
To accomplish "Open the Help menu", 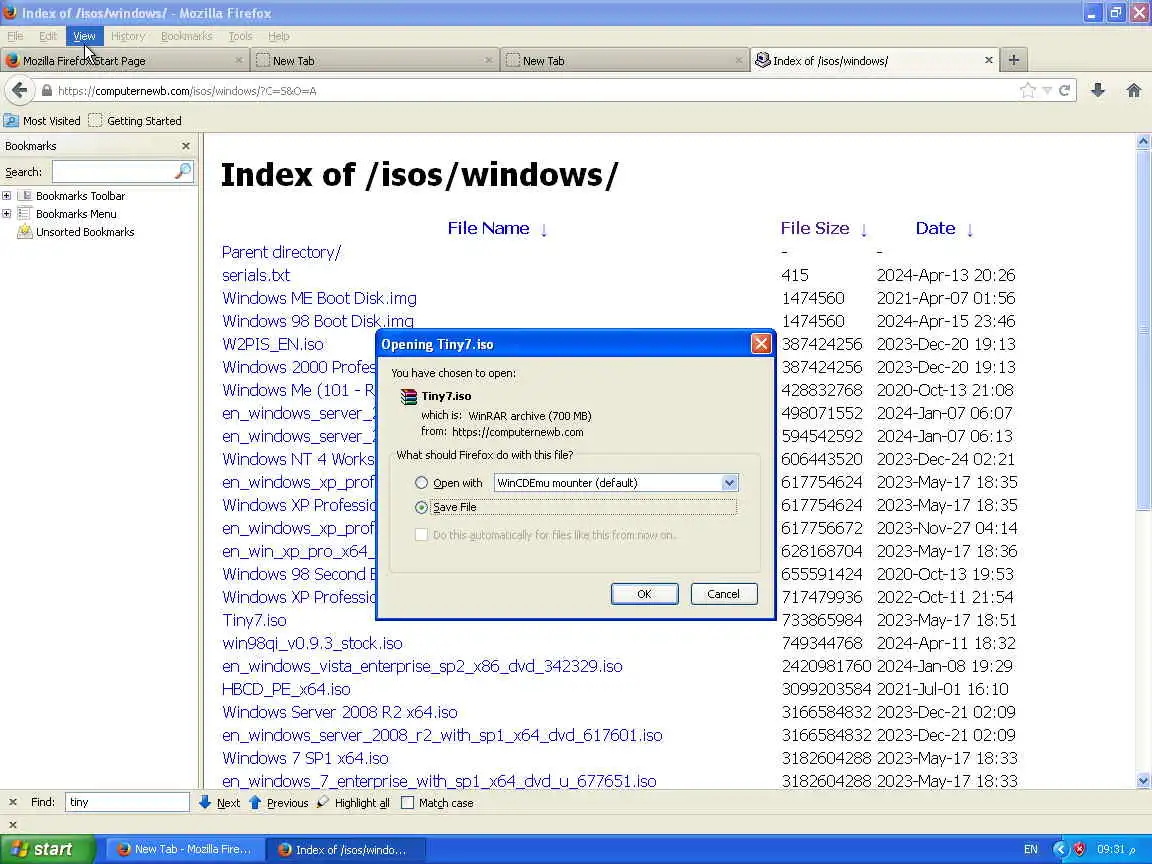I will (x=278, y=36).
